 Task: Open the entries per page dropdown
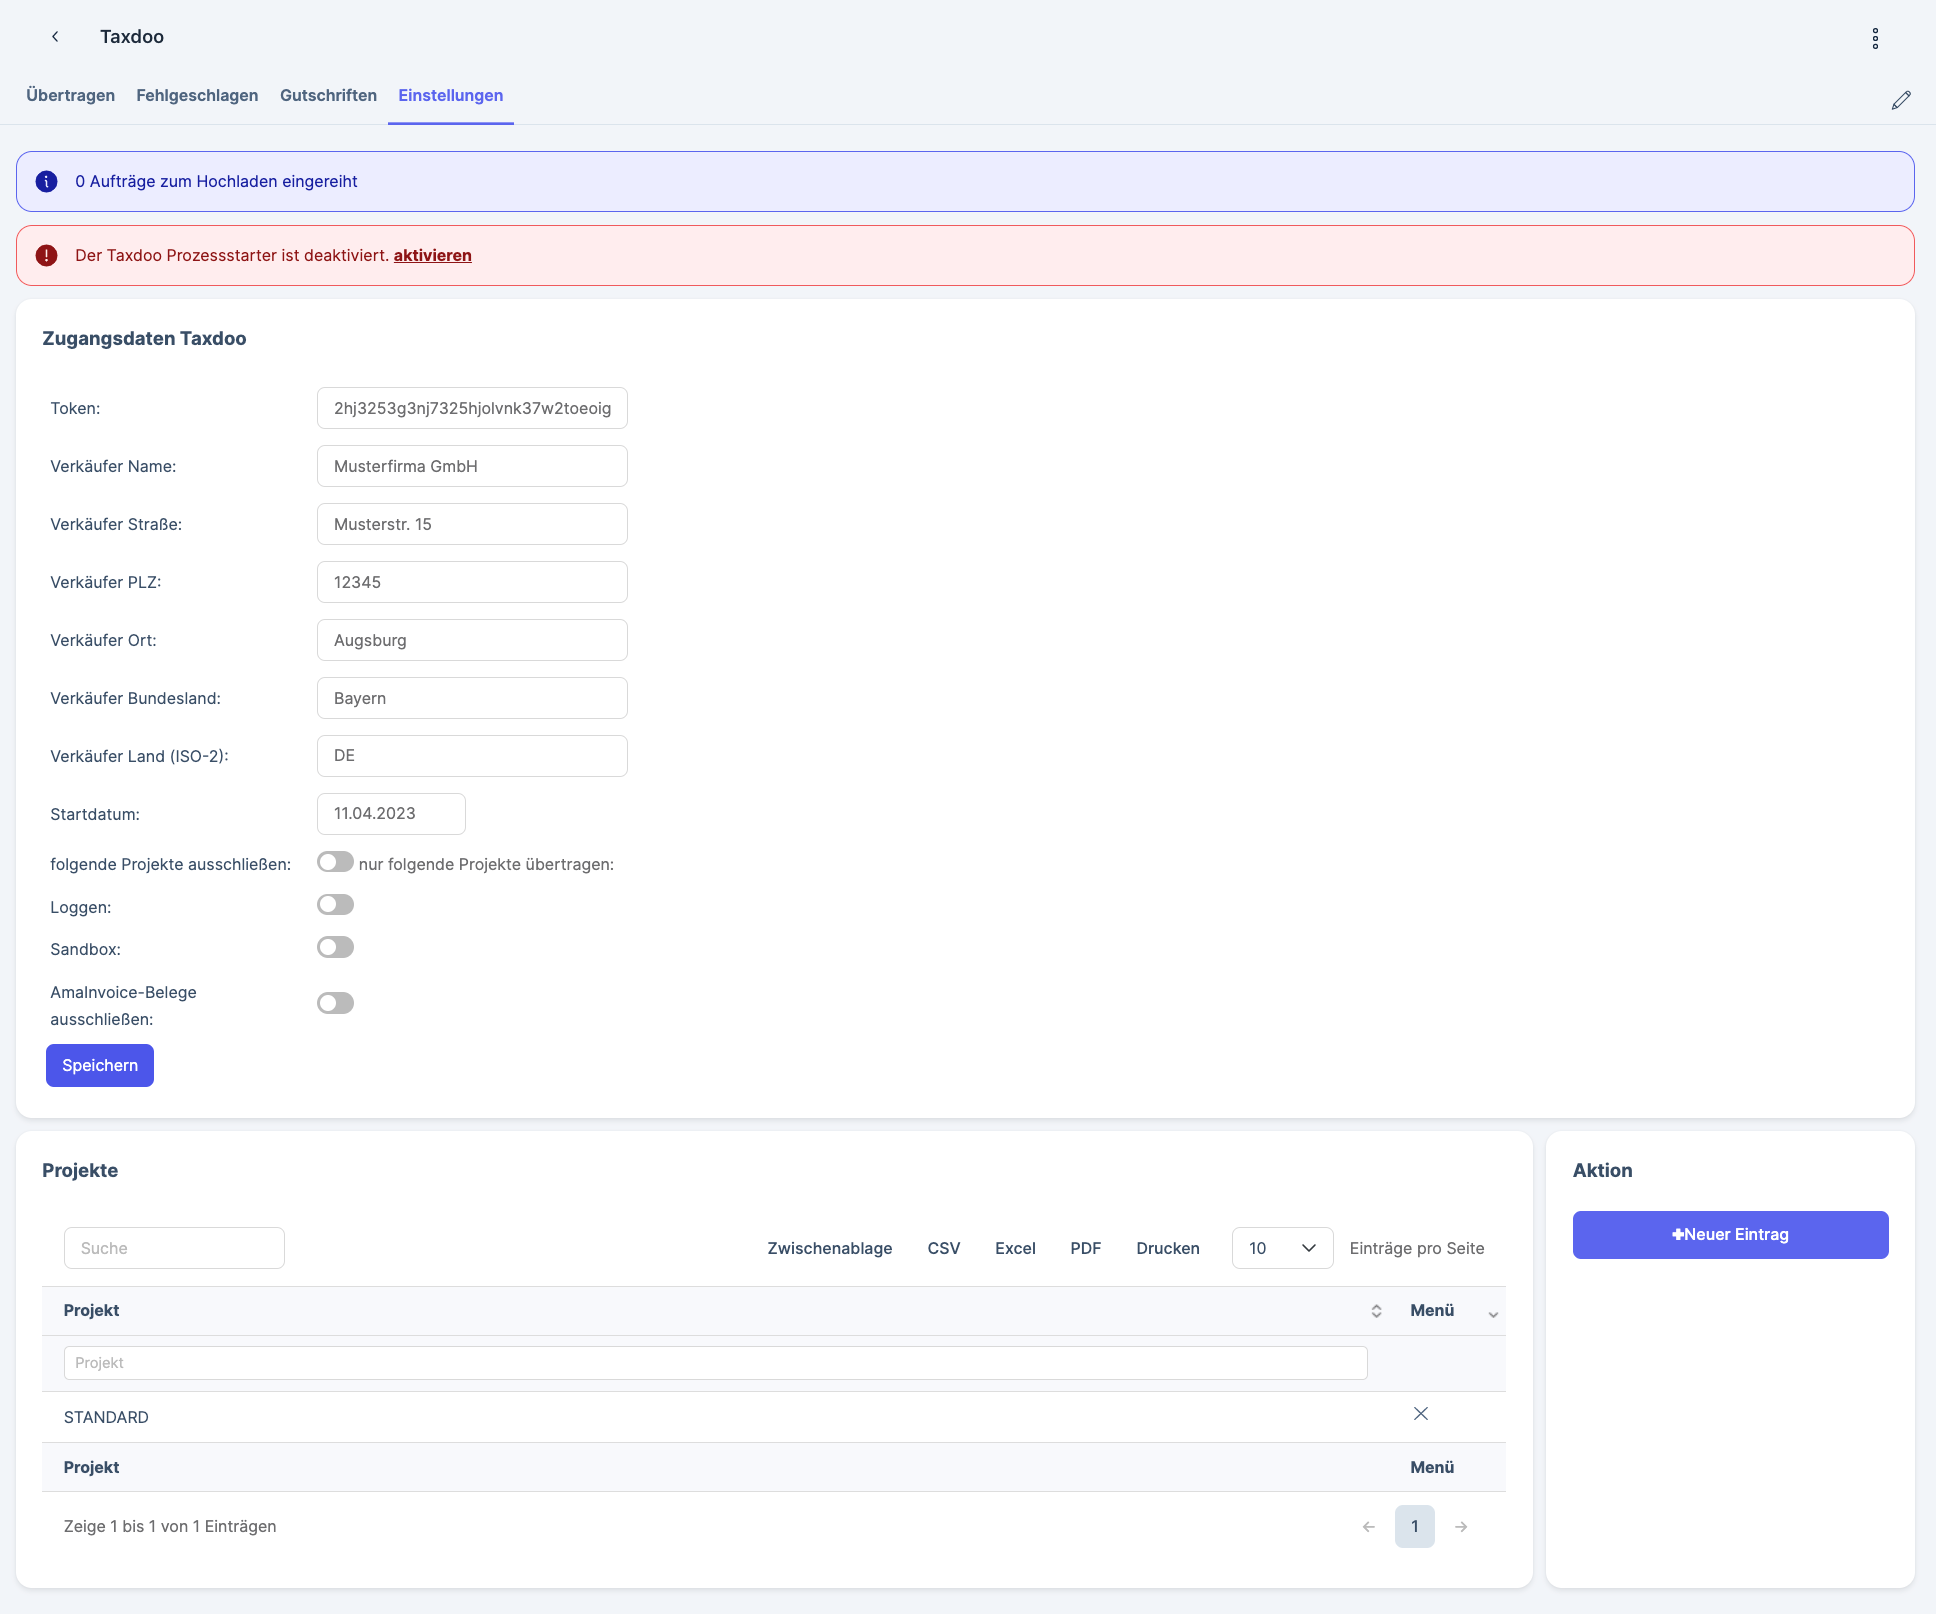pyautogui.click(x=1281, y=1248)
